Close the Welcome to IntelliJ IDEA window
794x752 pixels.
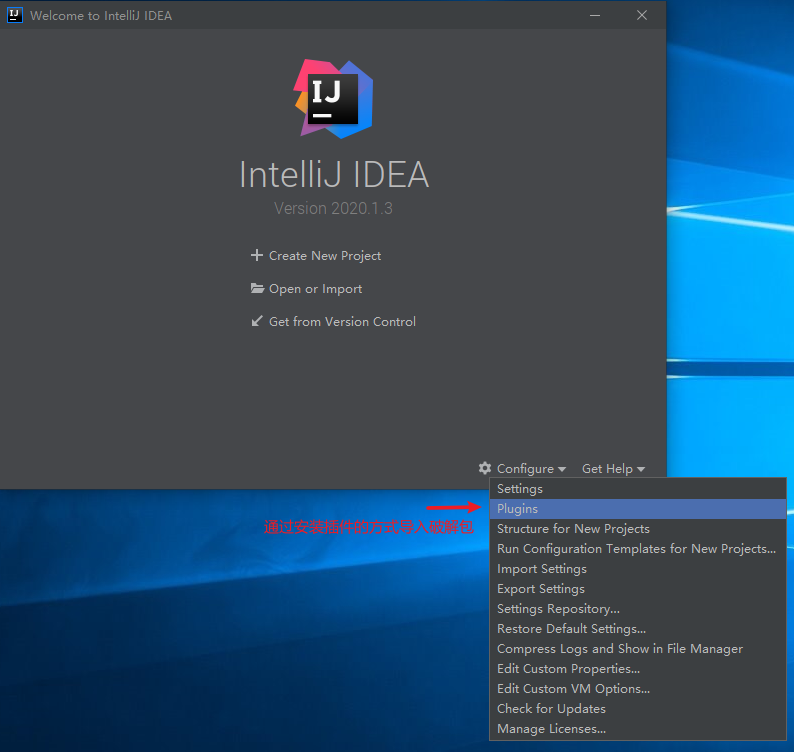point(642,15)
